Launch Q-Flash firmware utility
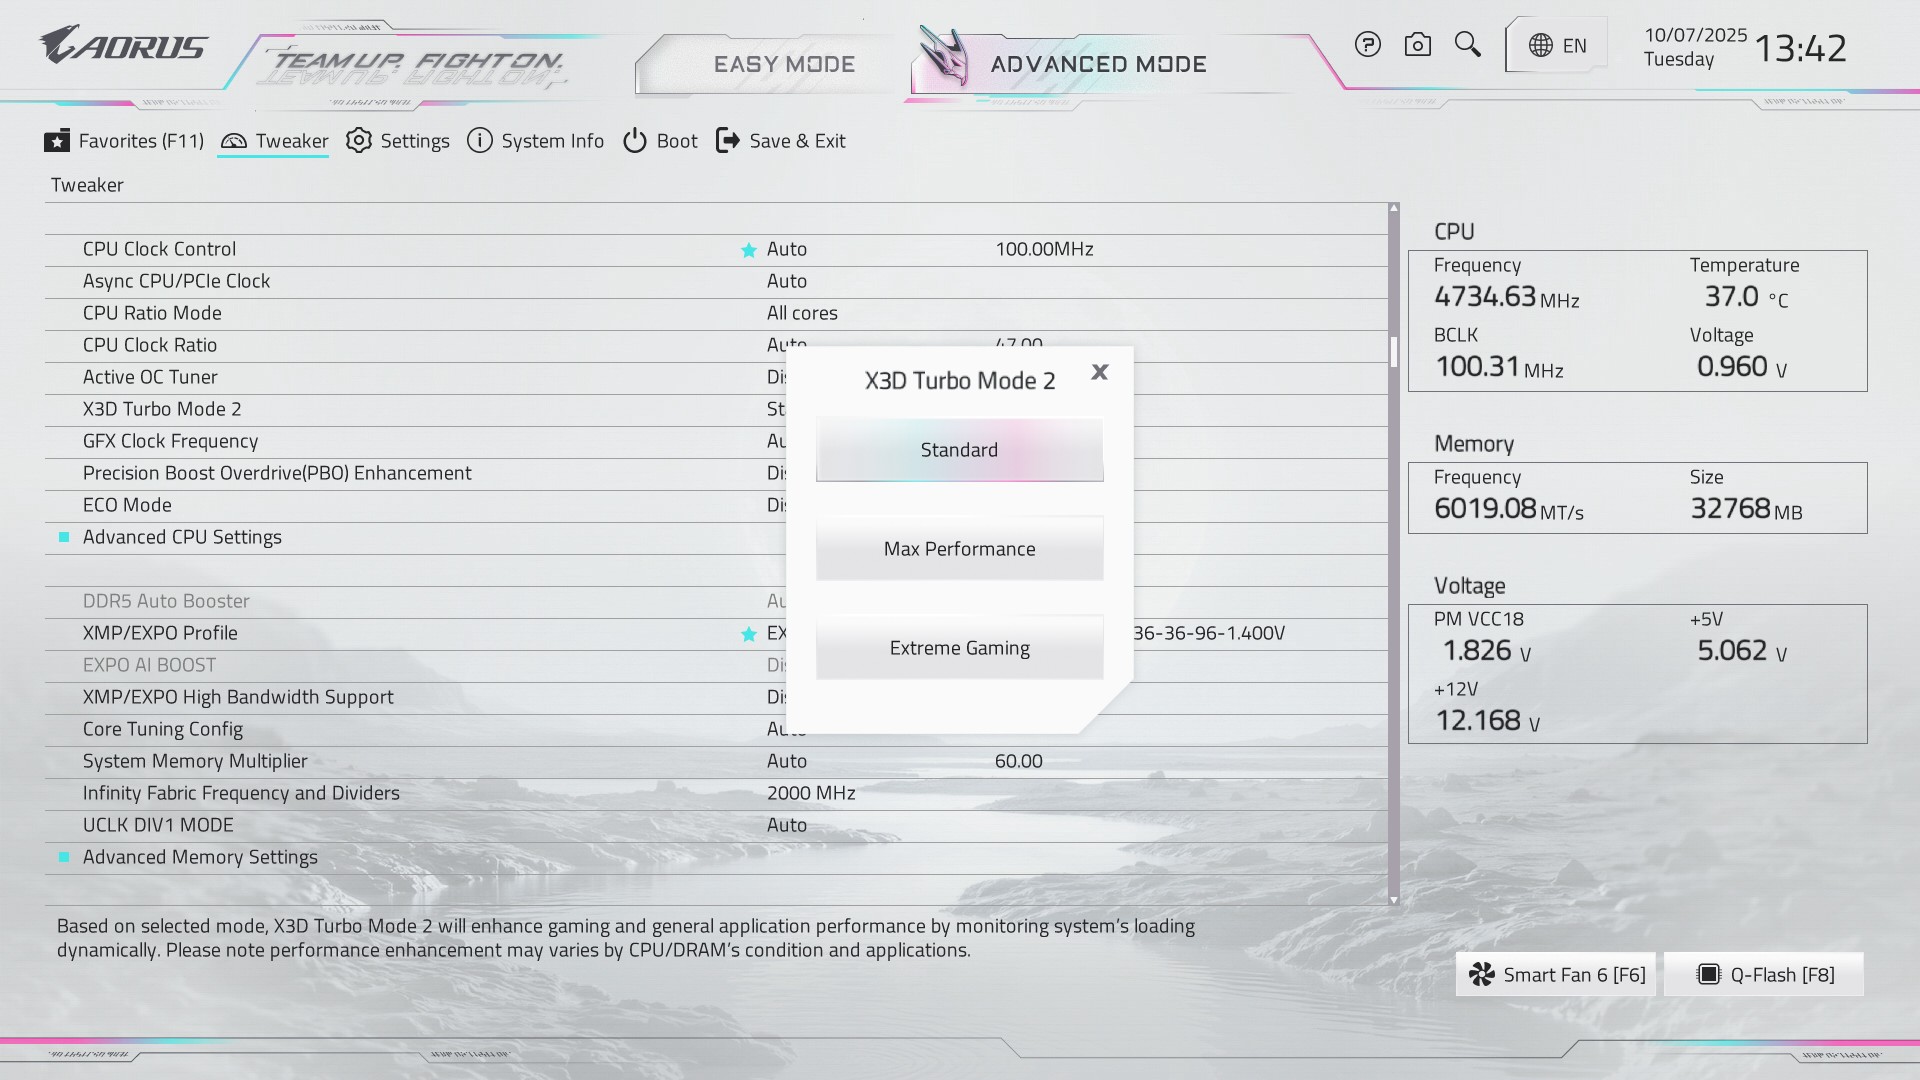The height and width of the screenshot is (1080, 1920). coord(1763,973)
